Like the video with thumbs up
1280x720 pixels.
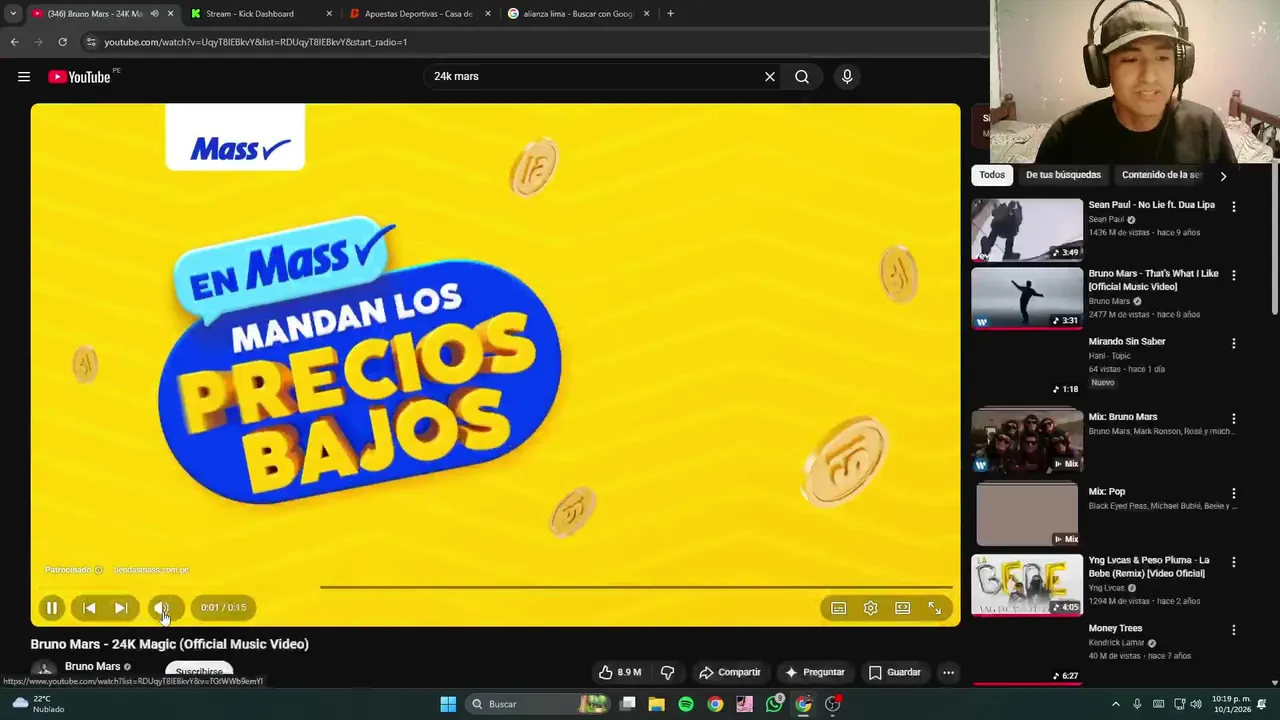pyautogui.click(x=620, y=672)
